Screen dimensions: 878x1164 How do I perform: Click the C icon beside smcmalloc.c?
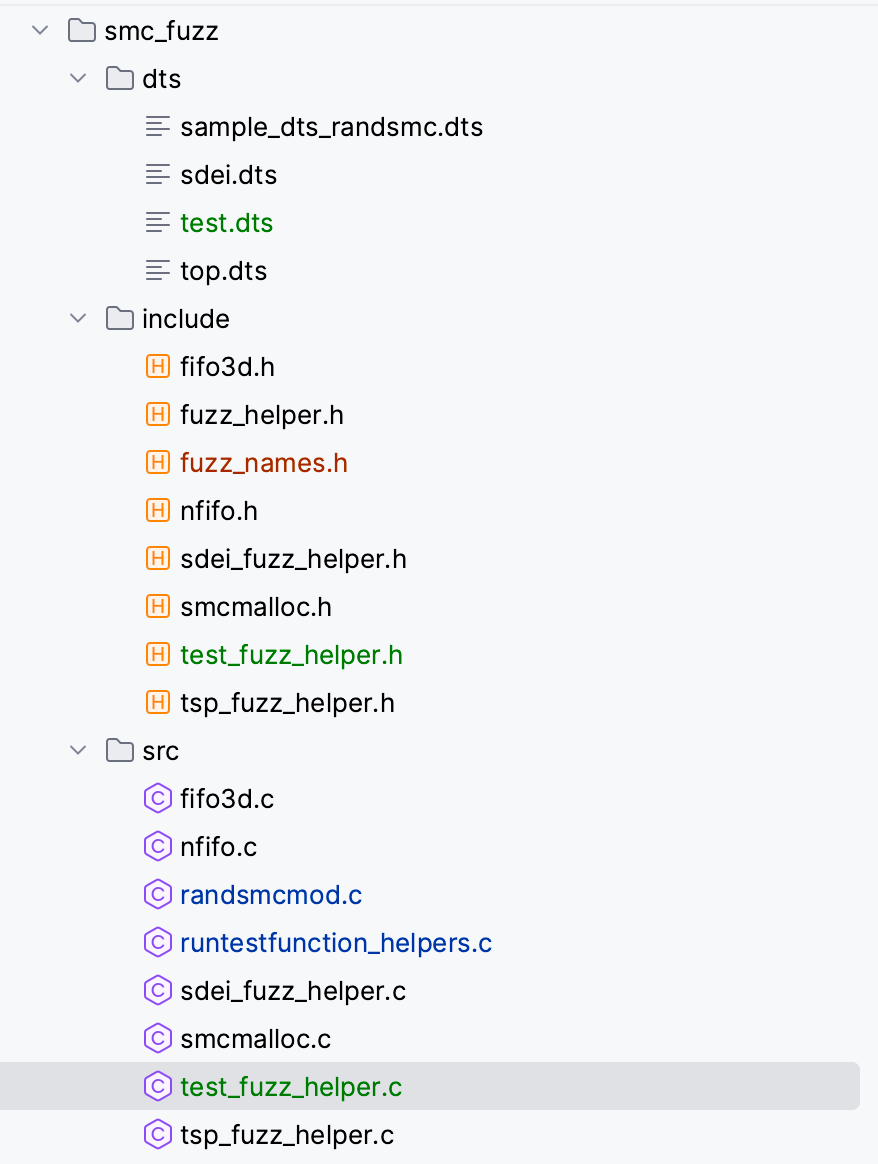click(x=158, y=1039)
